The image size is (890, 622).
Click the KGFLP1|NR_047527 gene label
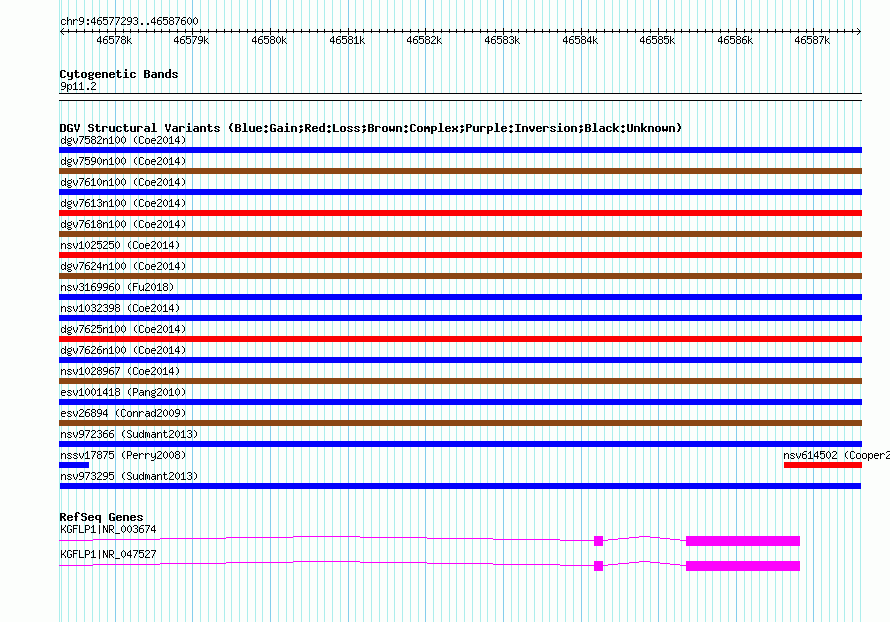(108, 554)
